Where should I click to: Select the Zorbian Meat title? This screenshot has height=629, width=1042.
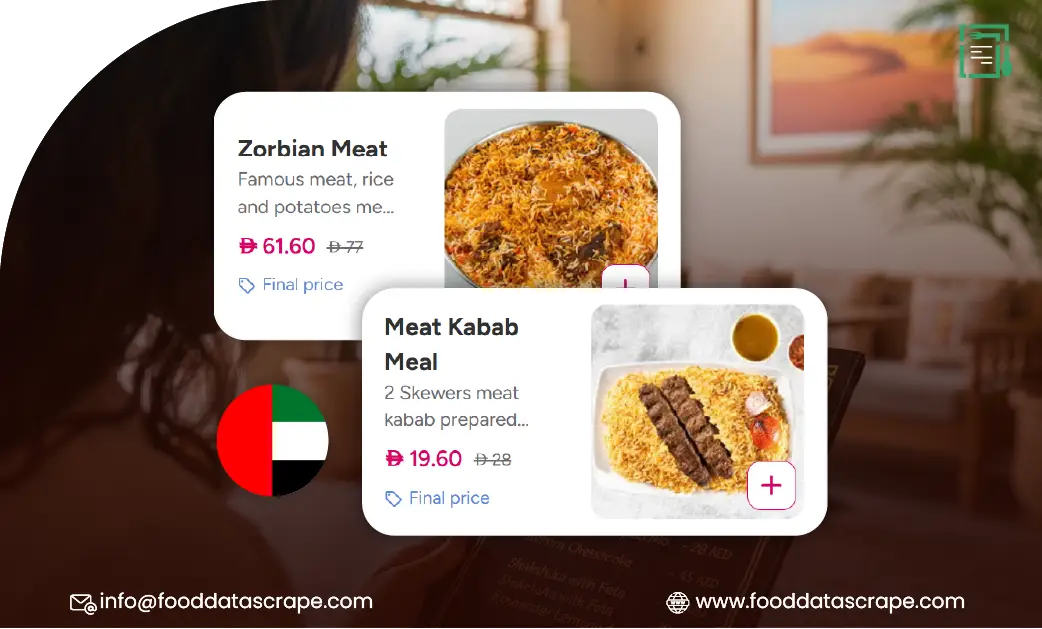click(312, 148)
